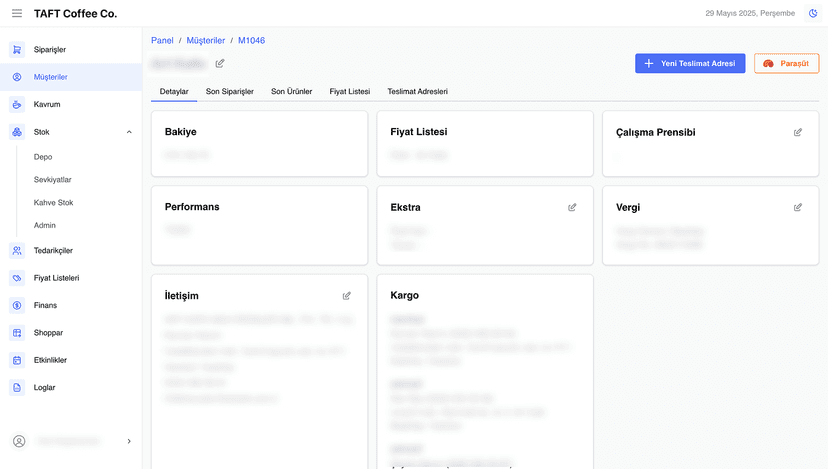Expand the user profile chevron
The image size is (828, 469).
coord(129,441)
